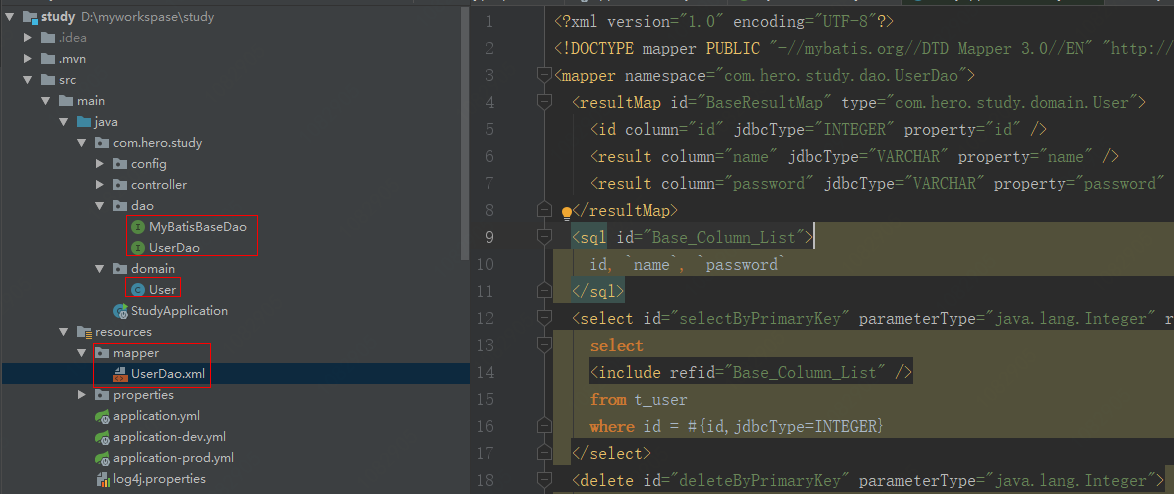Open log4j.properties from the tree

coord(159,479)
